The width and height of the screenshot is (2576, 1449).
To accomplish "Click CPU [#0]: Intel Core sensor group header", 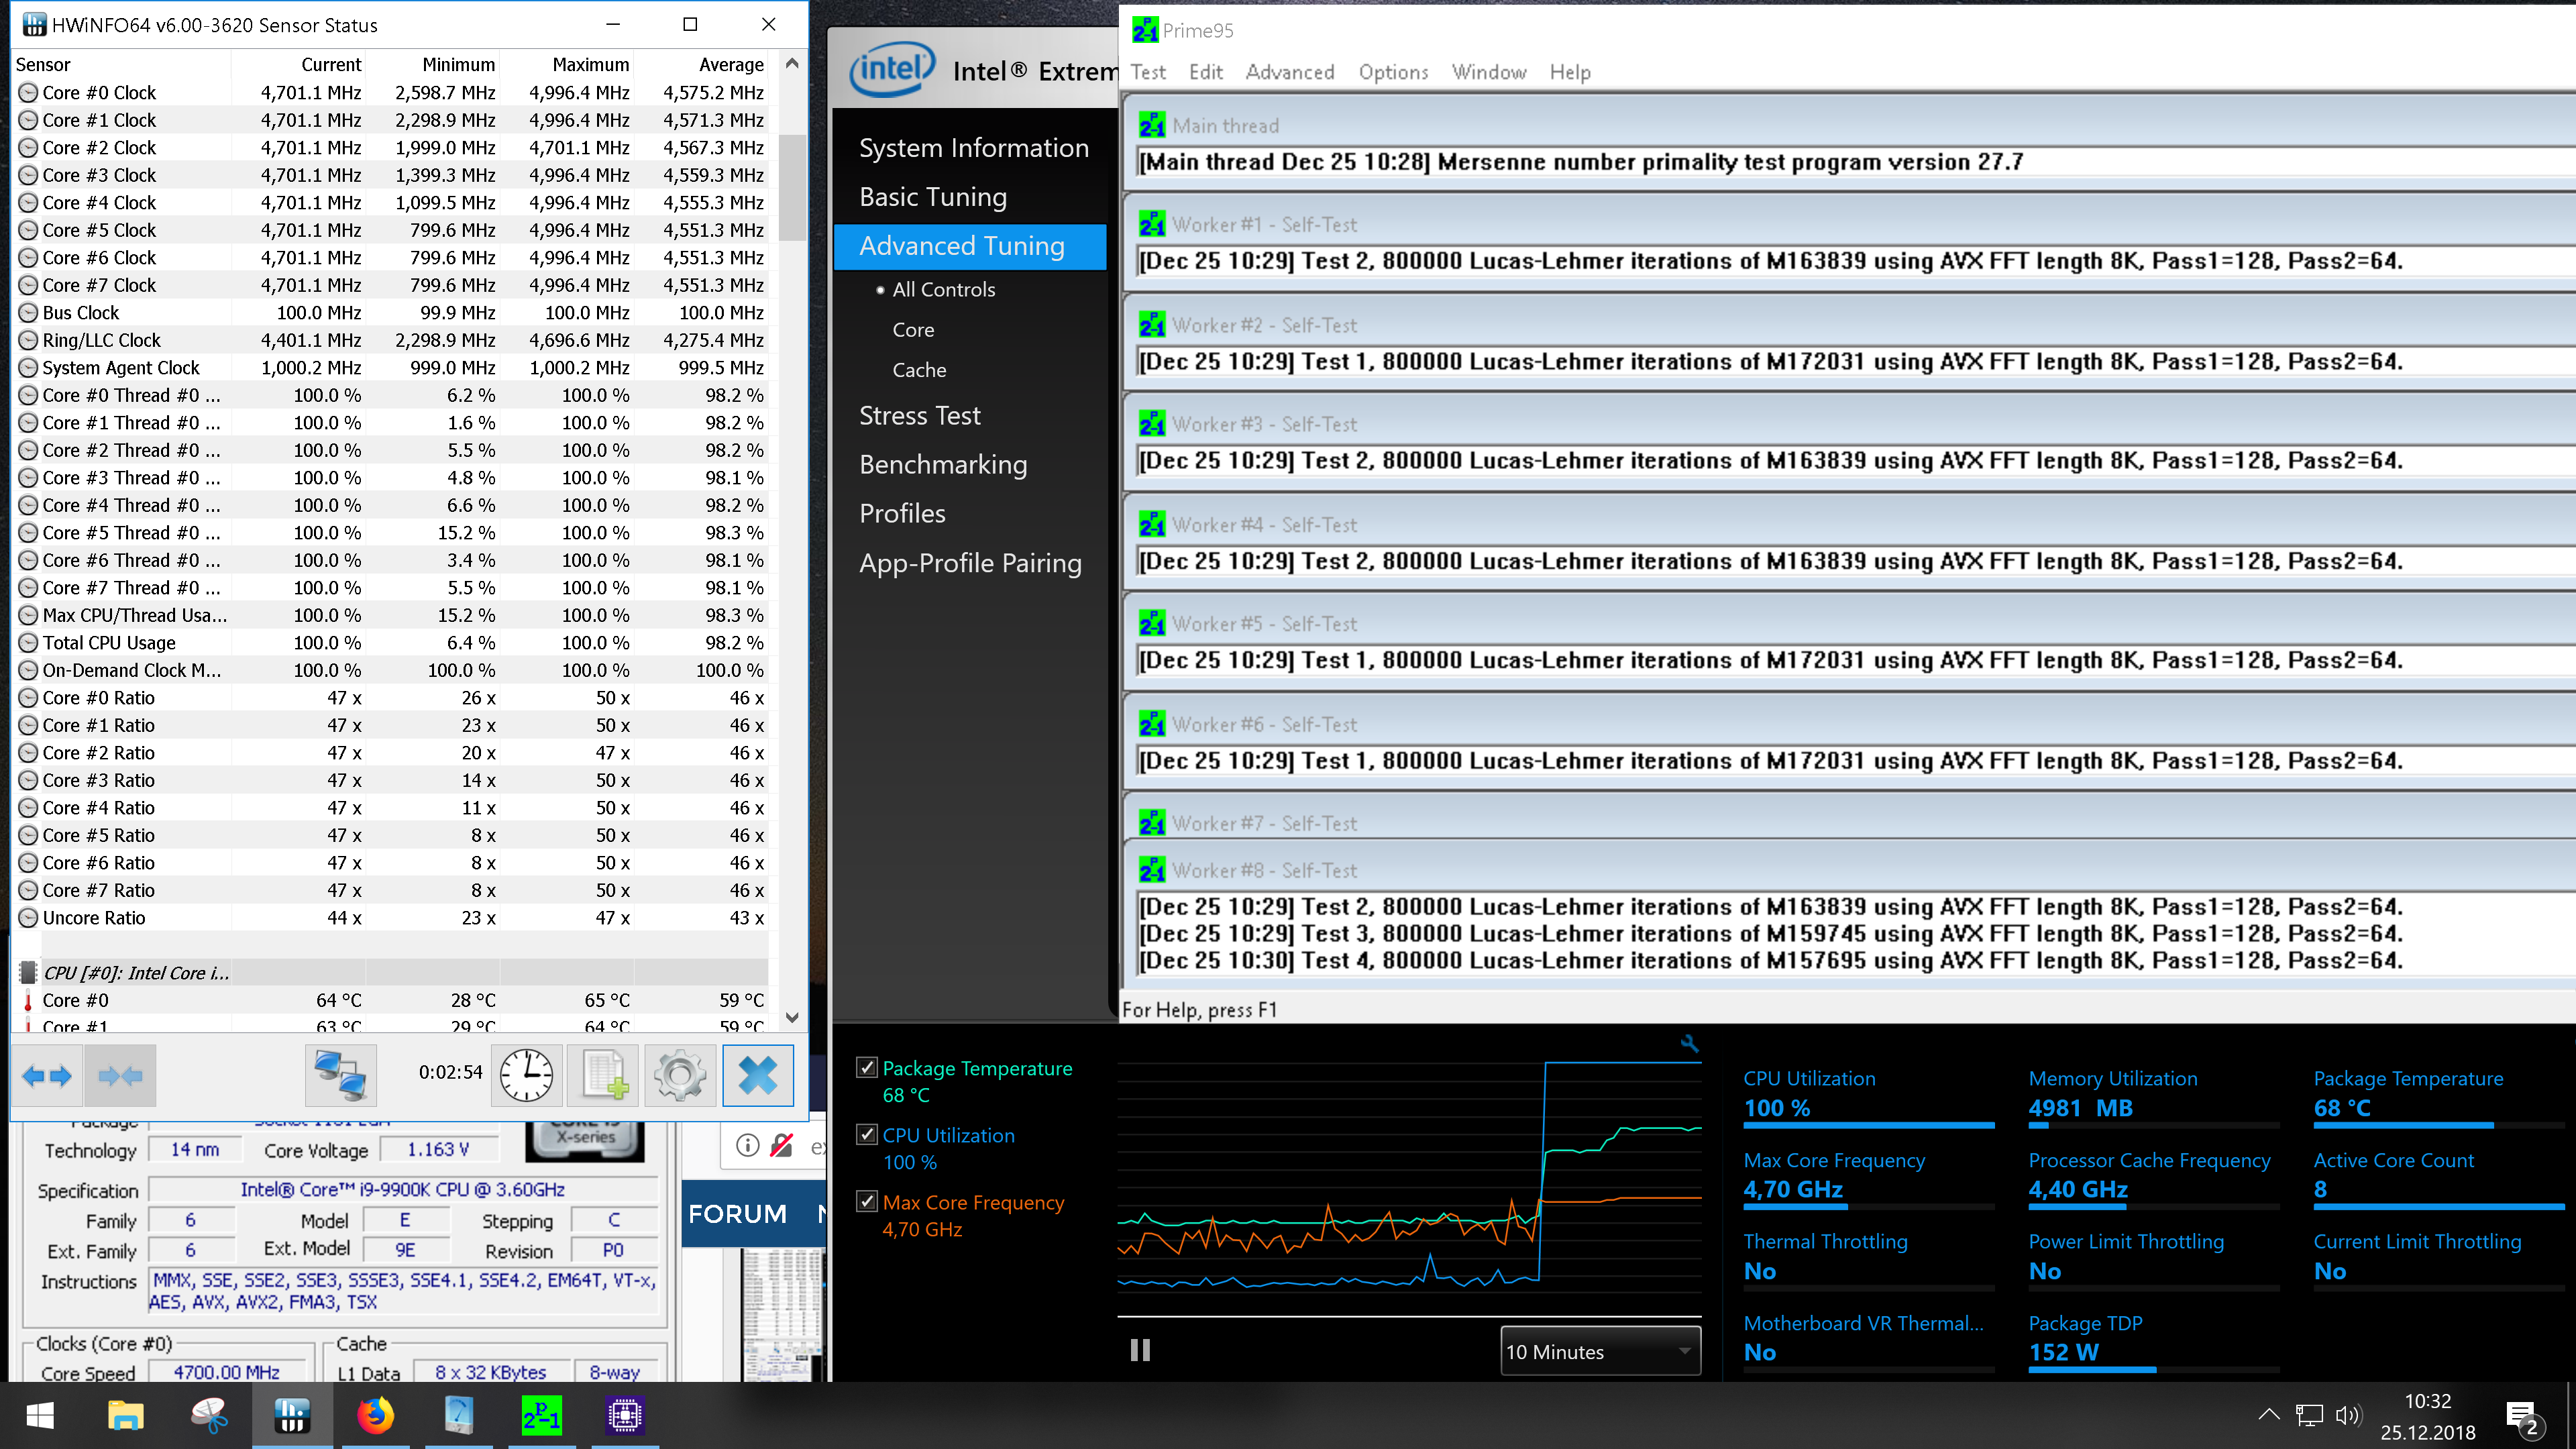I will (391, 972).
